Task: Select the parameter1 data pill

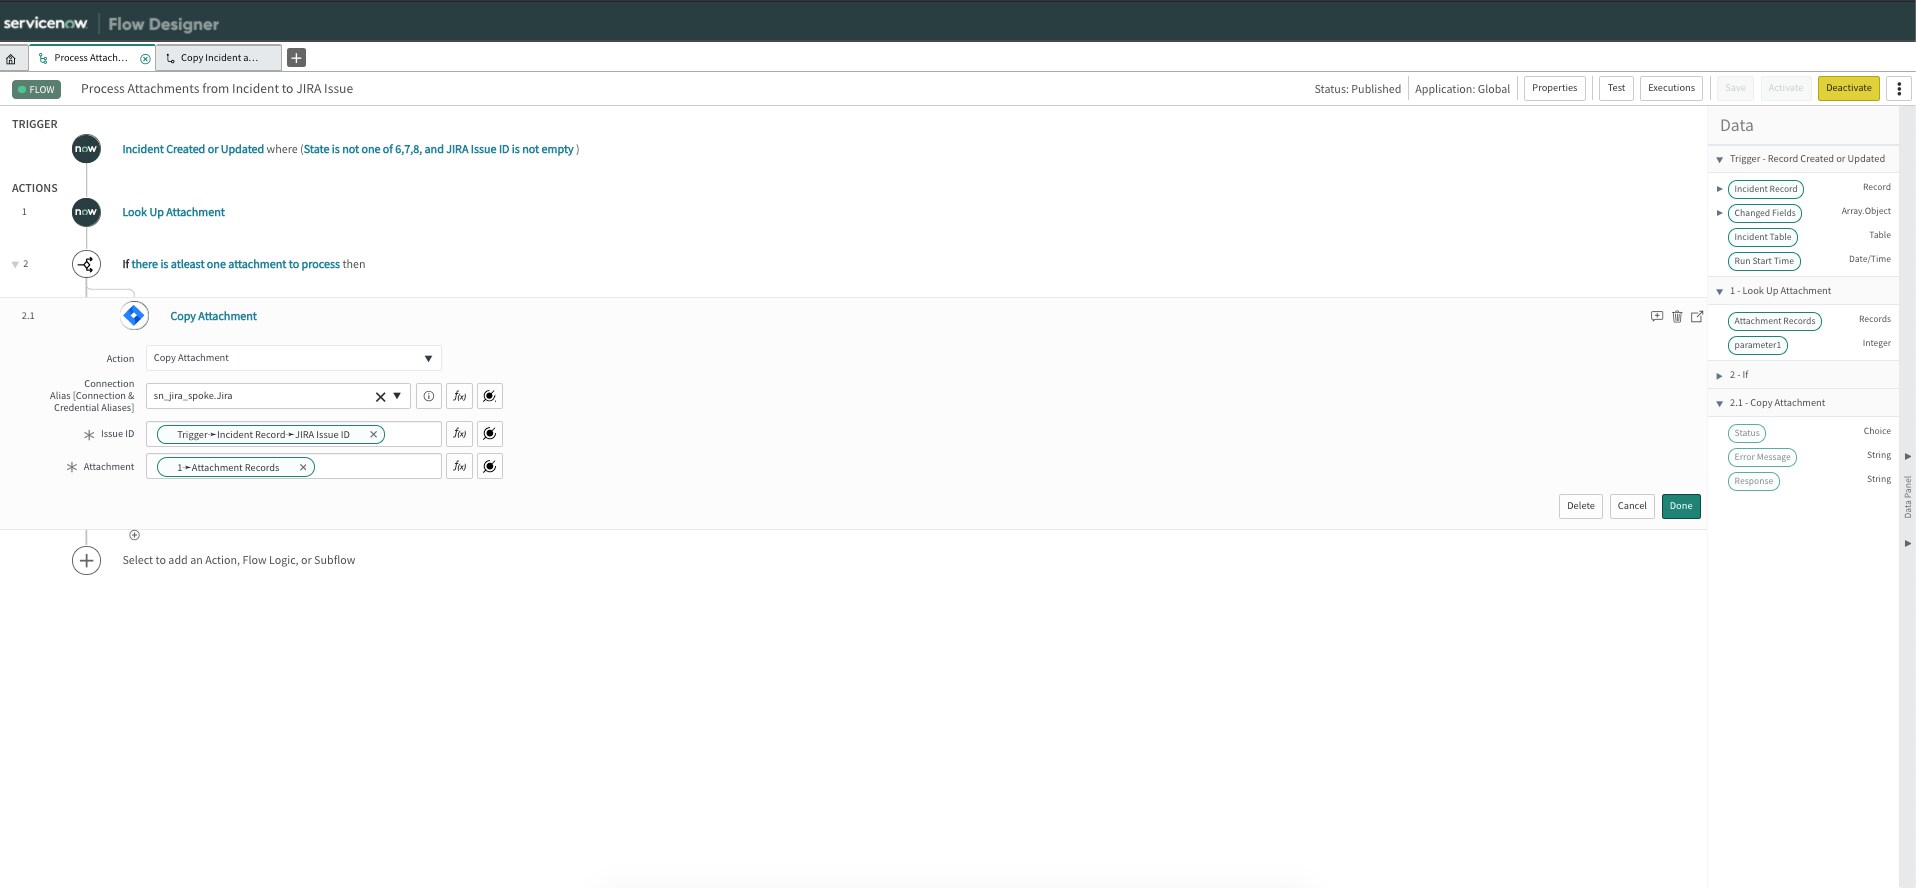Action: (x=1757, y=345)
